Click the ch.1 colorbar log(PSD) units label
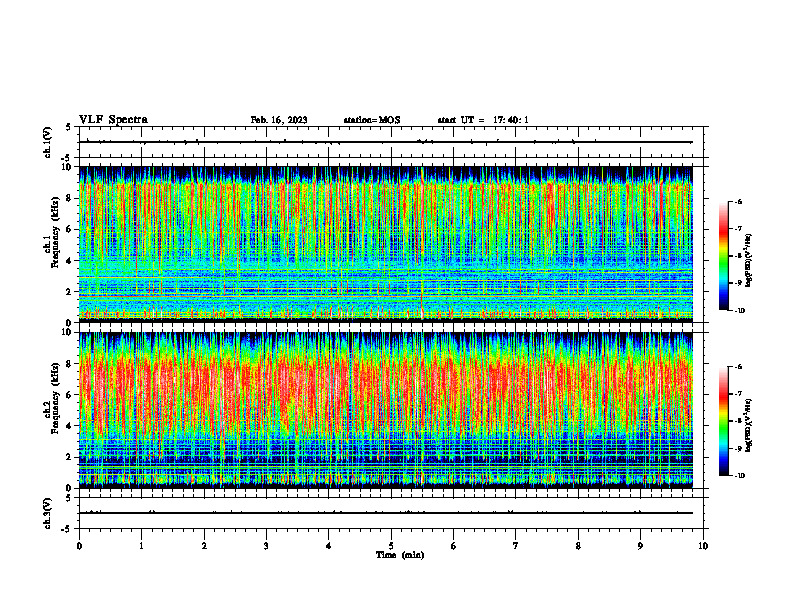 pyautogui.click(x=749, y=260)
